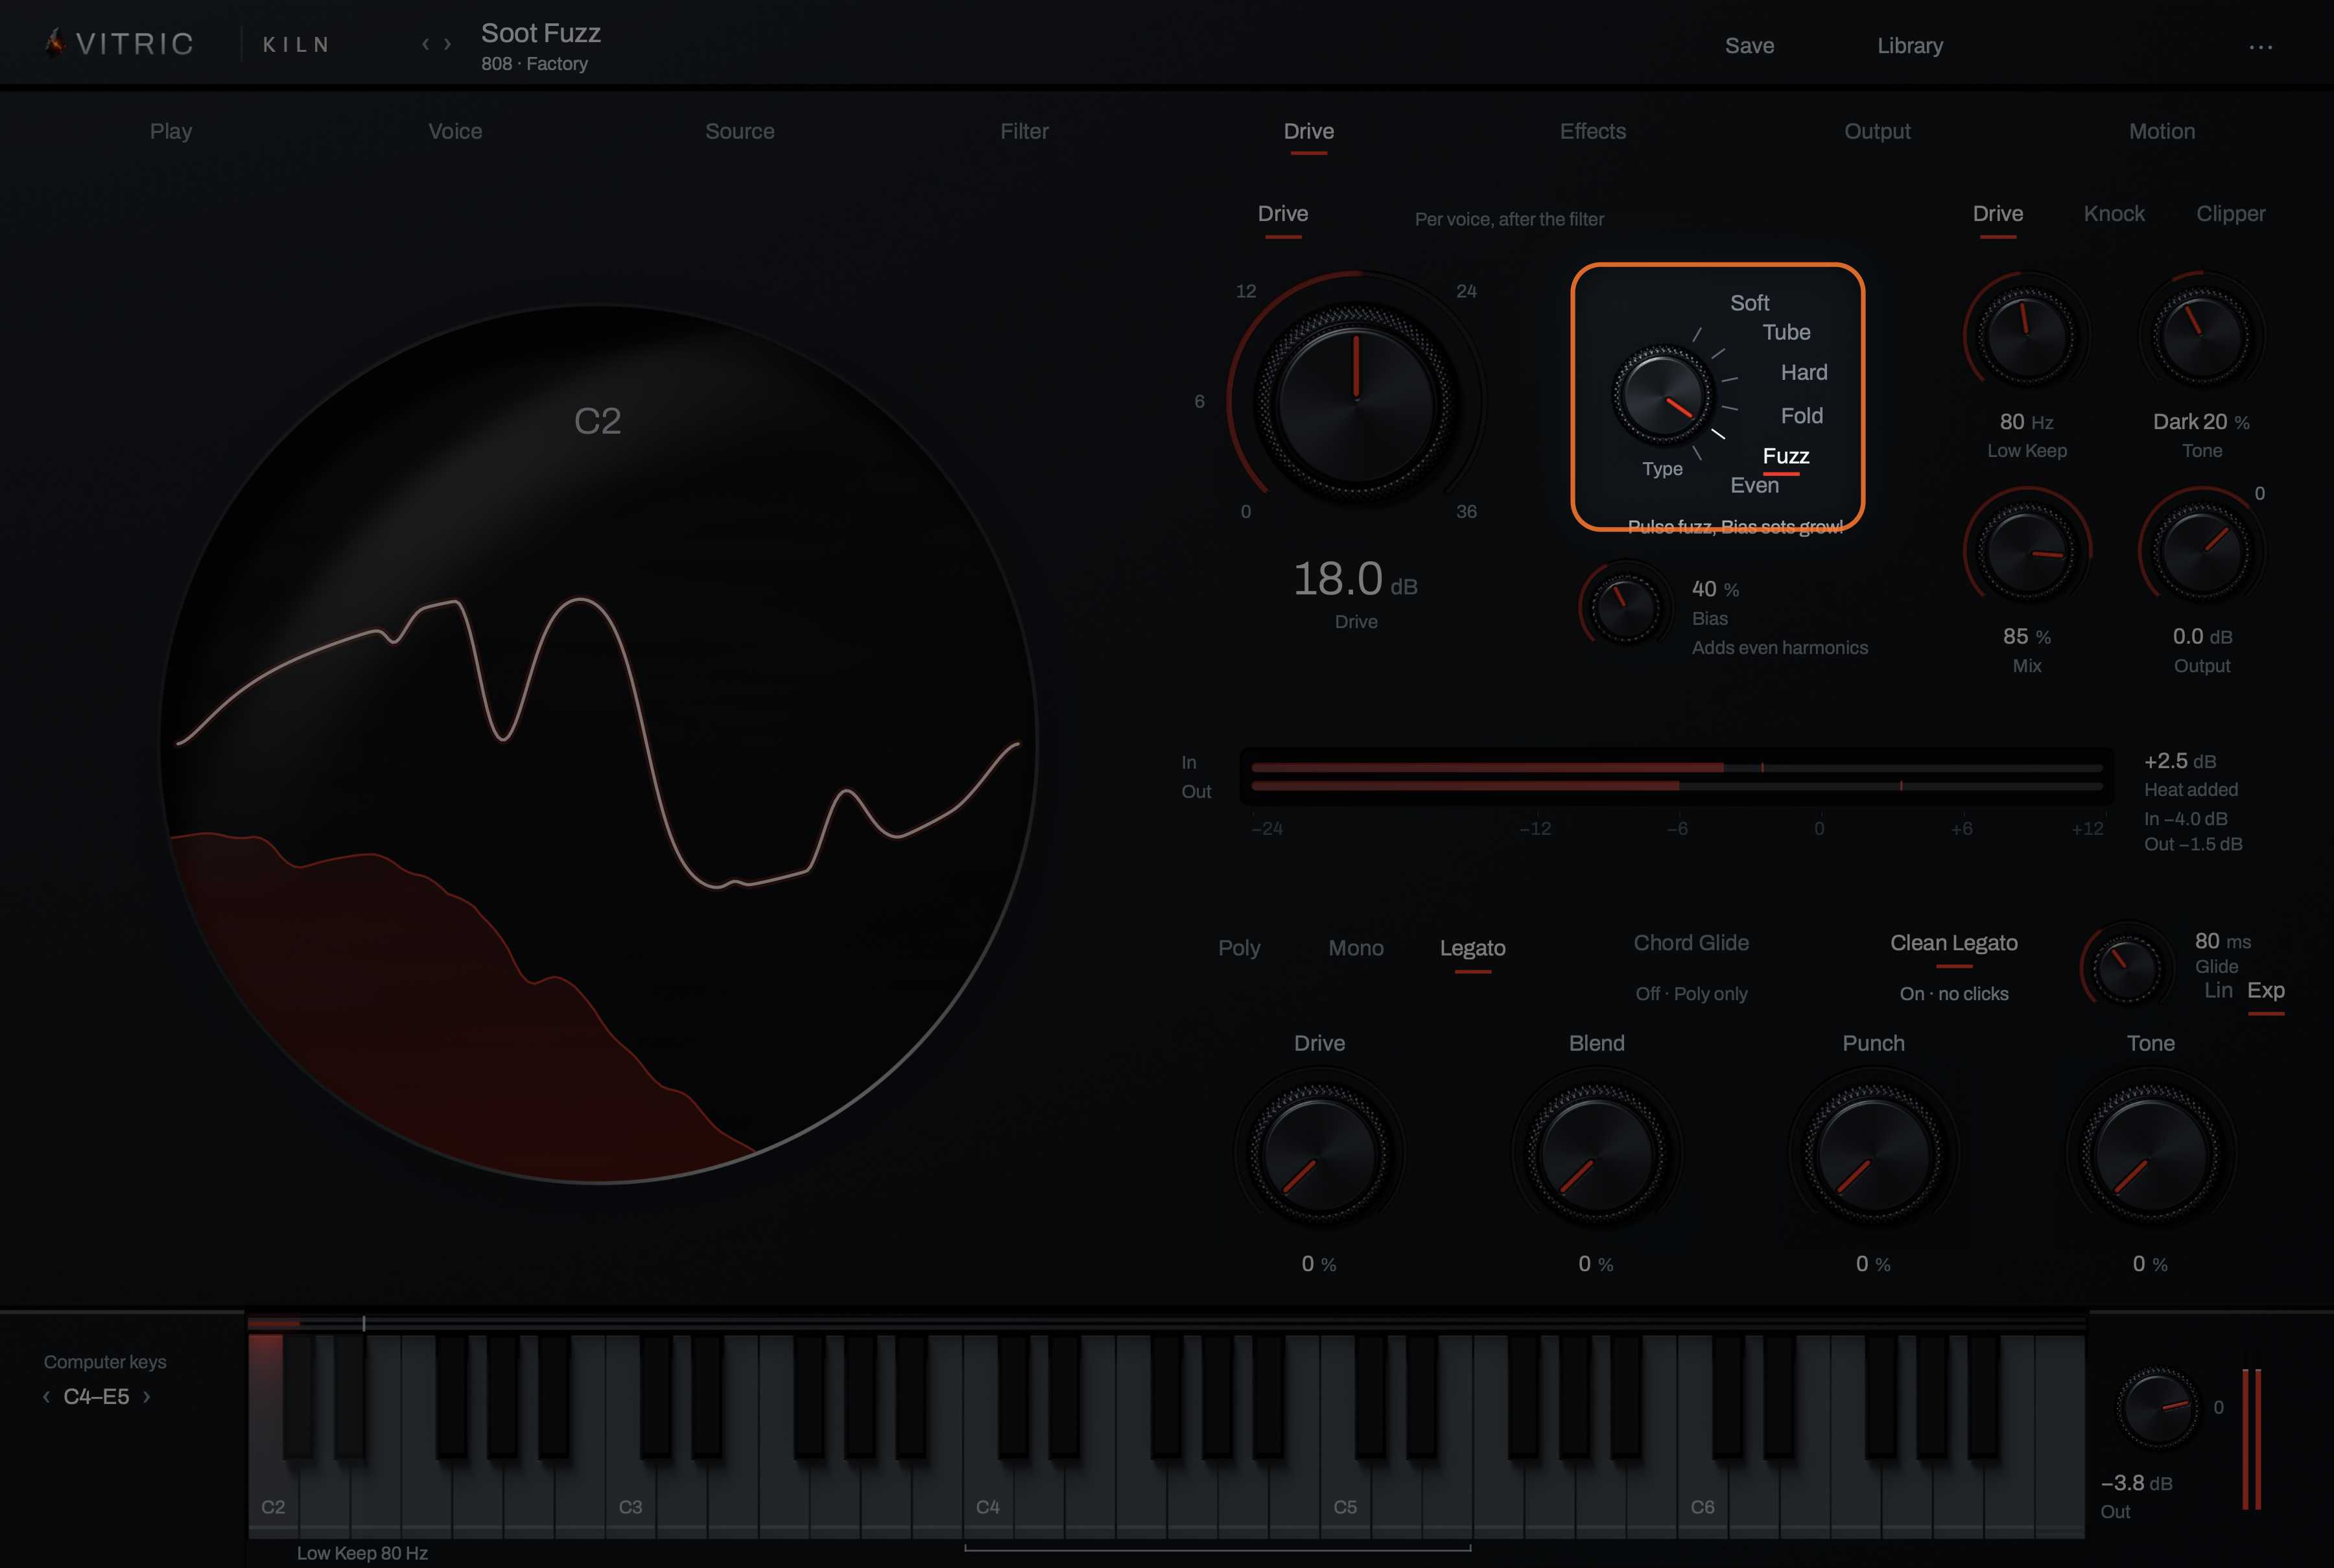Switch to the Effects tab
Viewport: 2334px width, 1568px height.
[x=1593, y=131]
